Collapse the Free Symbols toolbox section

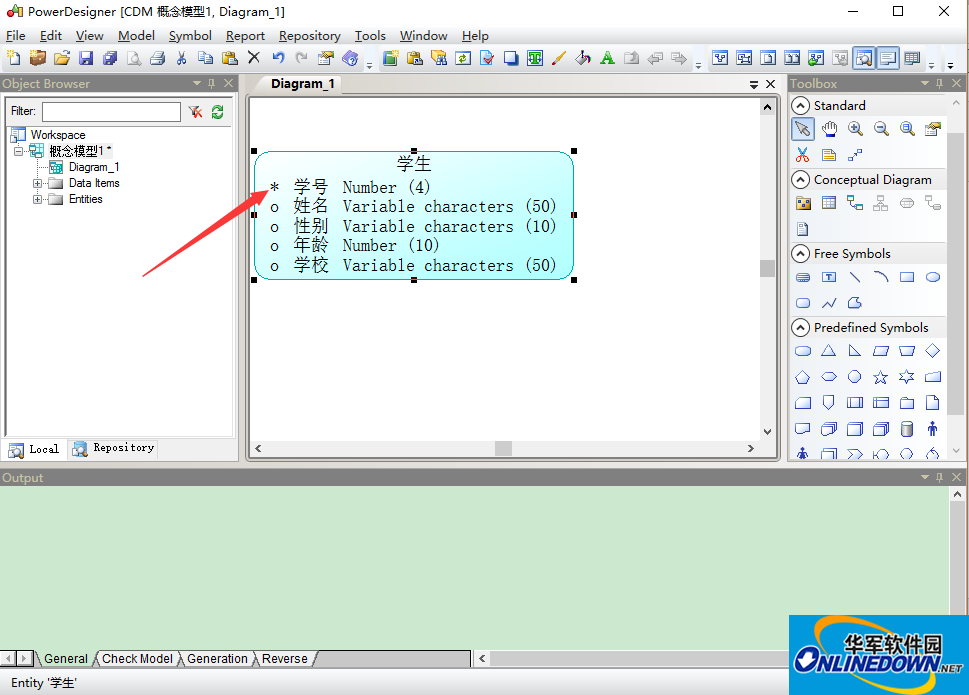pos(800,254)
